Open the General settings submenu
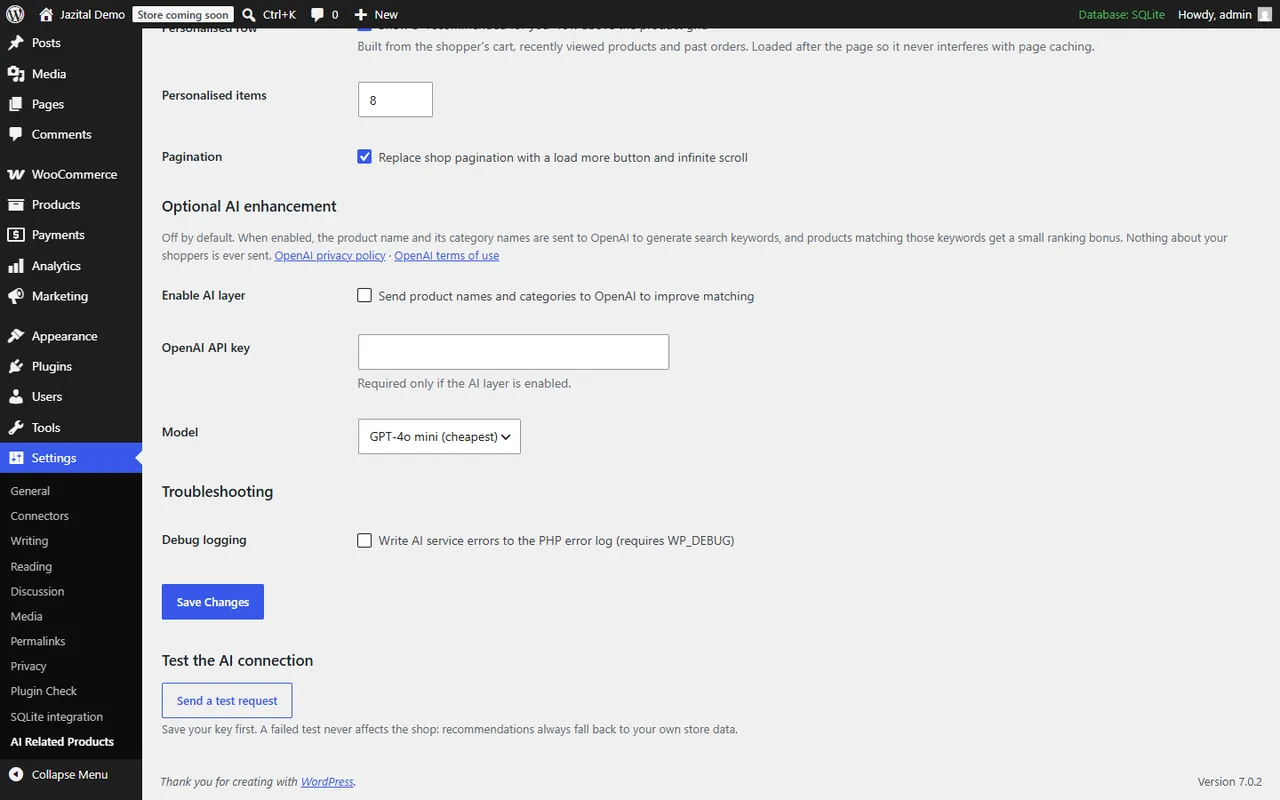 30,491
